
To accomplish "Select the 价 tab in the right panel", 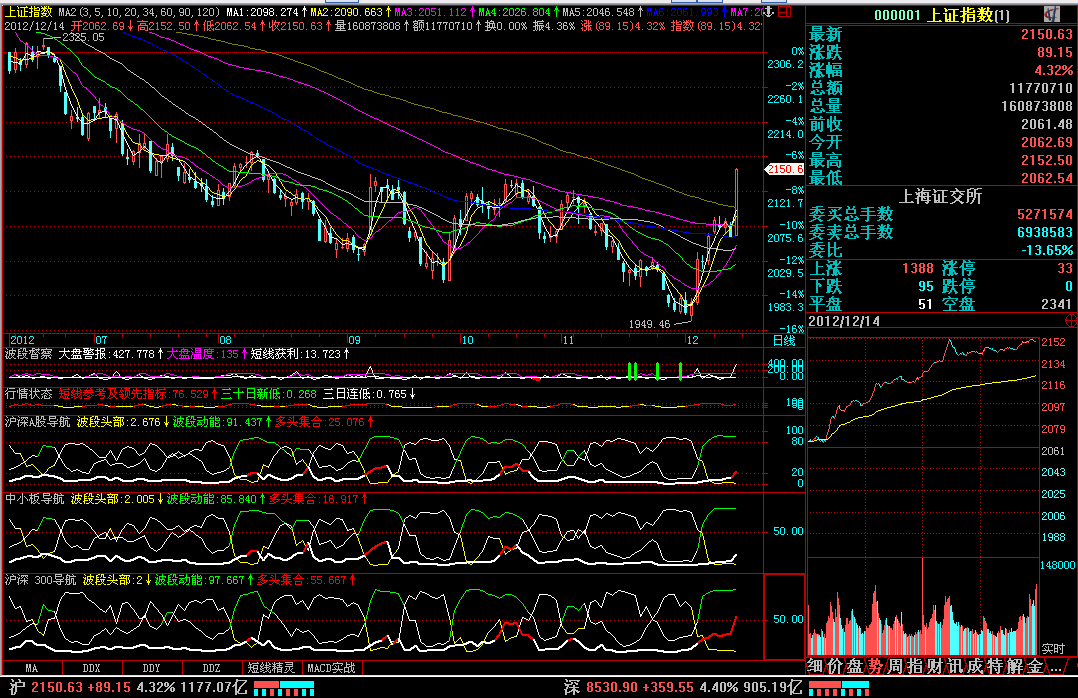I will (835, 666).
